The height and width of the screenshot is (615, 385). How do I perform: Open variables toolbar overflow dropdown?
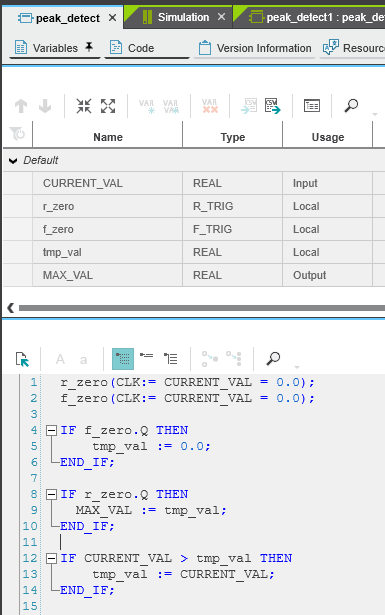pyautogui.click(x=375, y=114)
